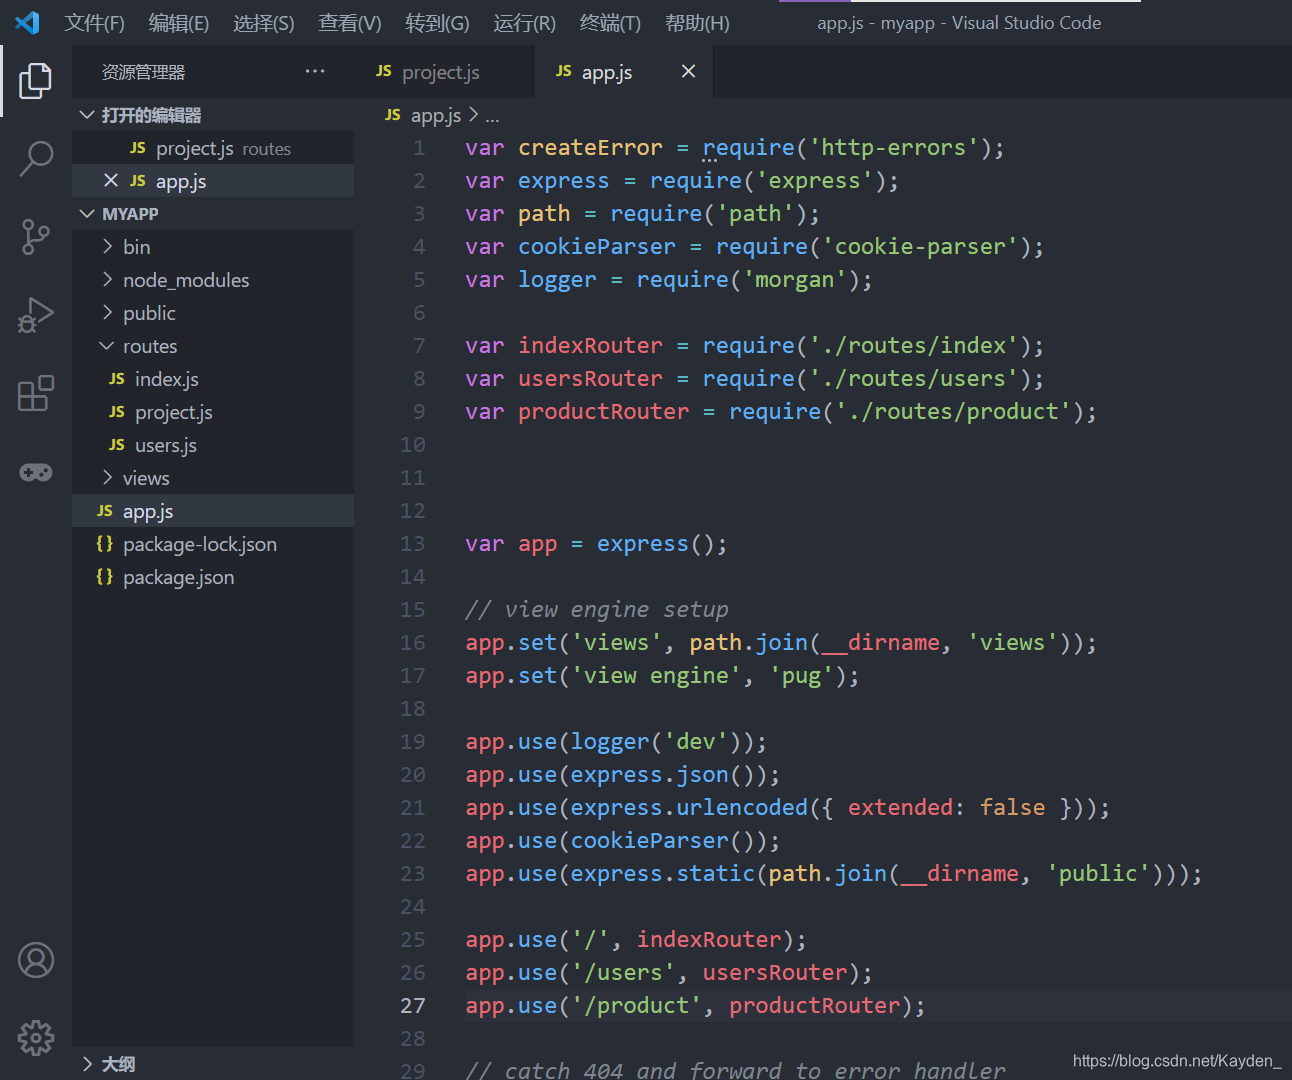Place cursor on line 27 productRouter

coord(814,1005)
